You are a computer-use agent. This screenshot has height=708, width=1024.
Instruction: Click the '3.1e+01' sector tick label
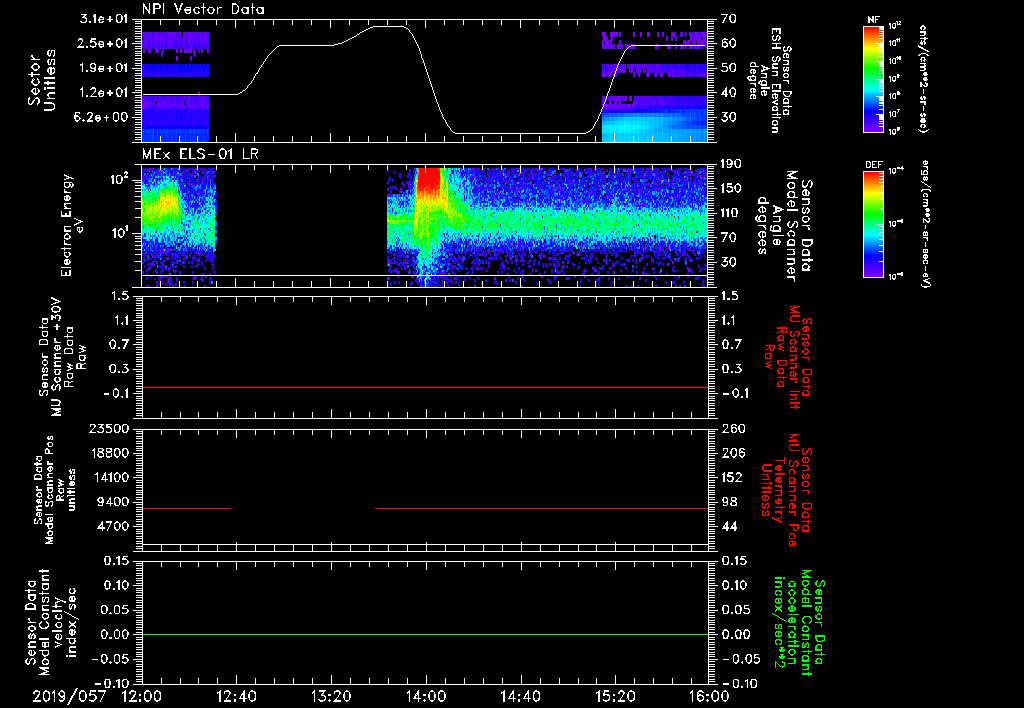coord(104,19)
